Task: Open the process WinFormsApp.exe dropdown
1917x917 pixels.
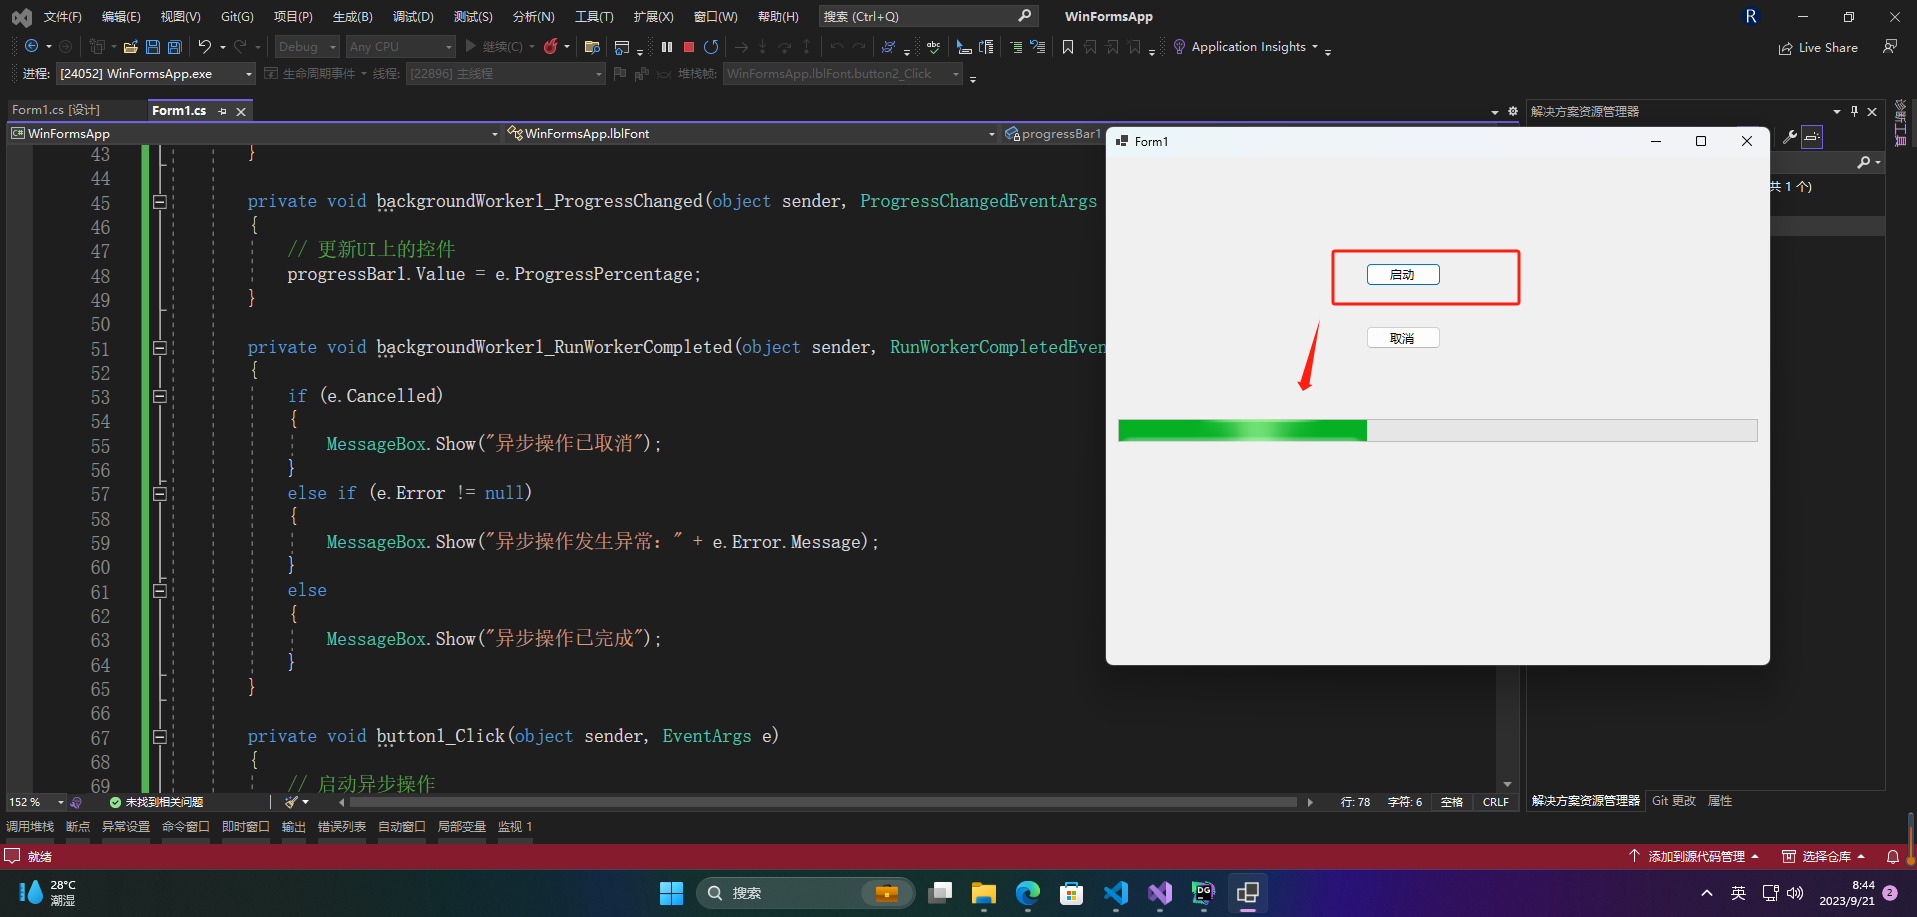Action: pyautogui.click(x=156, y=74)
